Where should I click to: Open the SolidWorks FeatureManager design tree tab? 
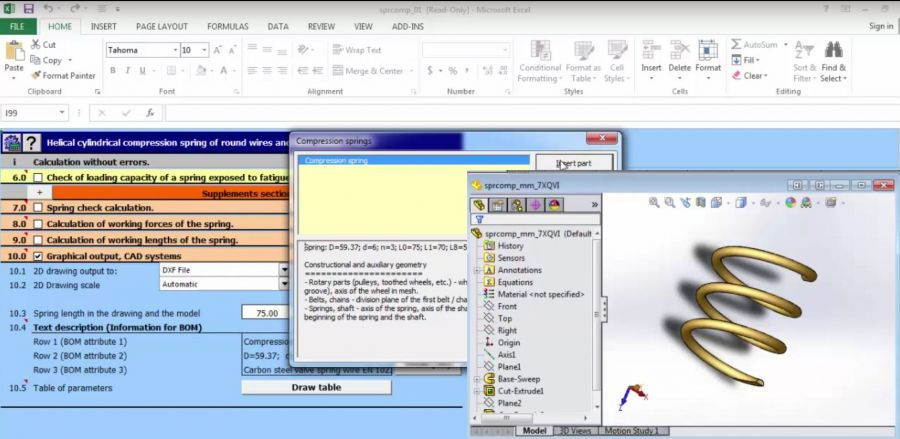[478, 205]
